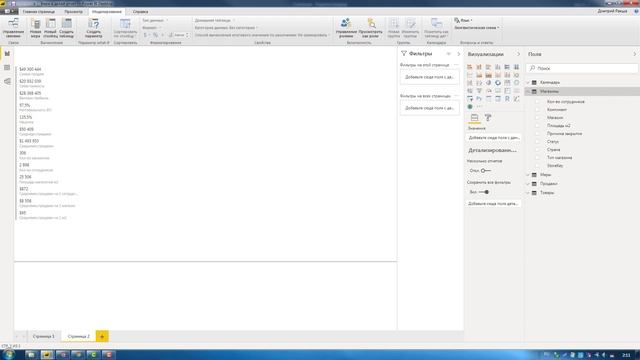Viewport: 640px width, 360px height.
Task: Select the clustered bar chart visual
Action: 489,67
